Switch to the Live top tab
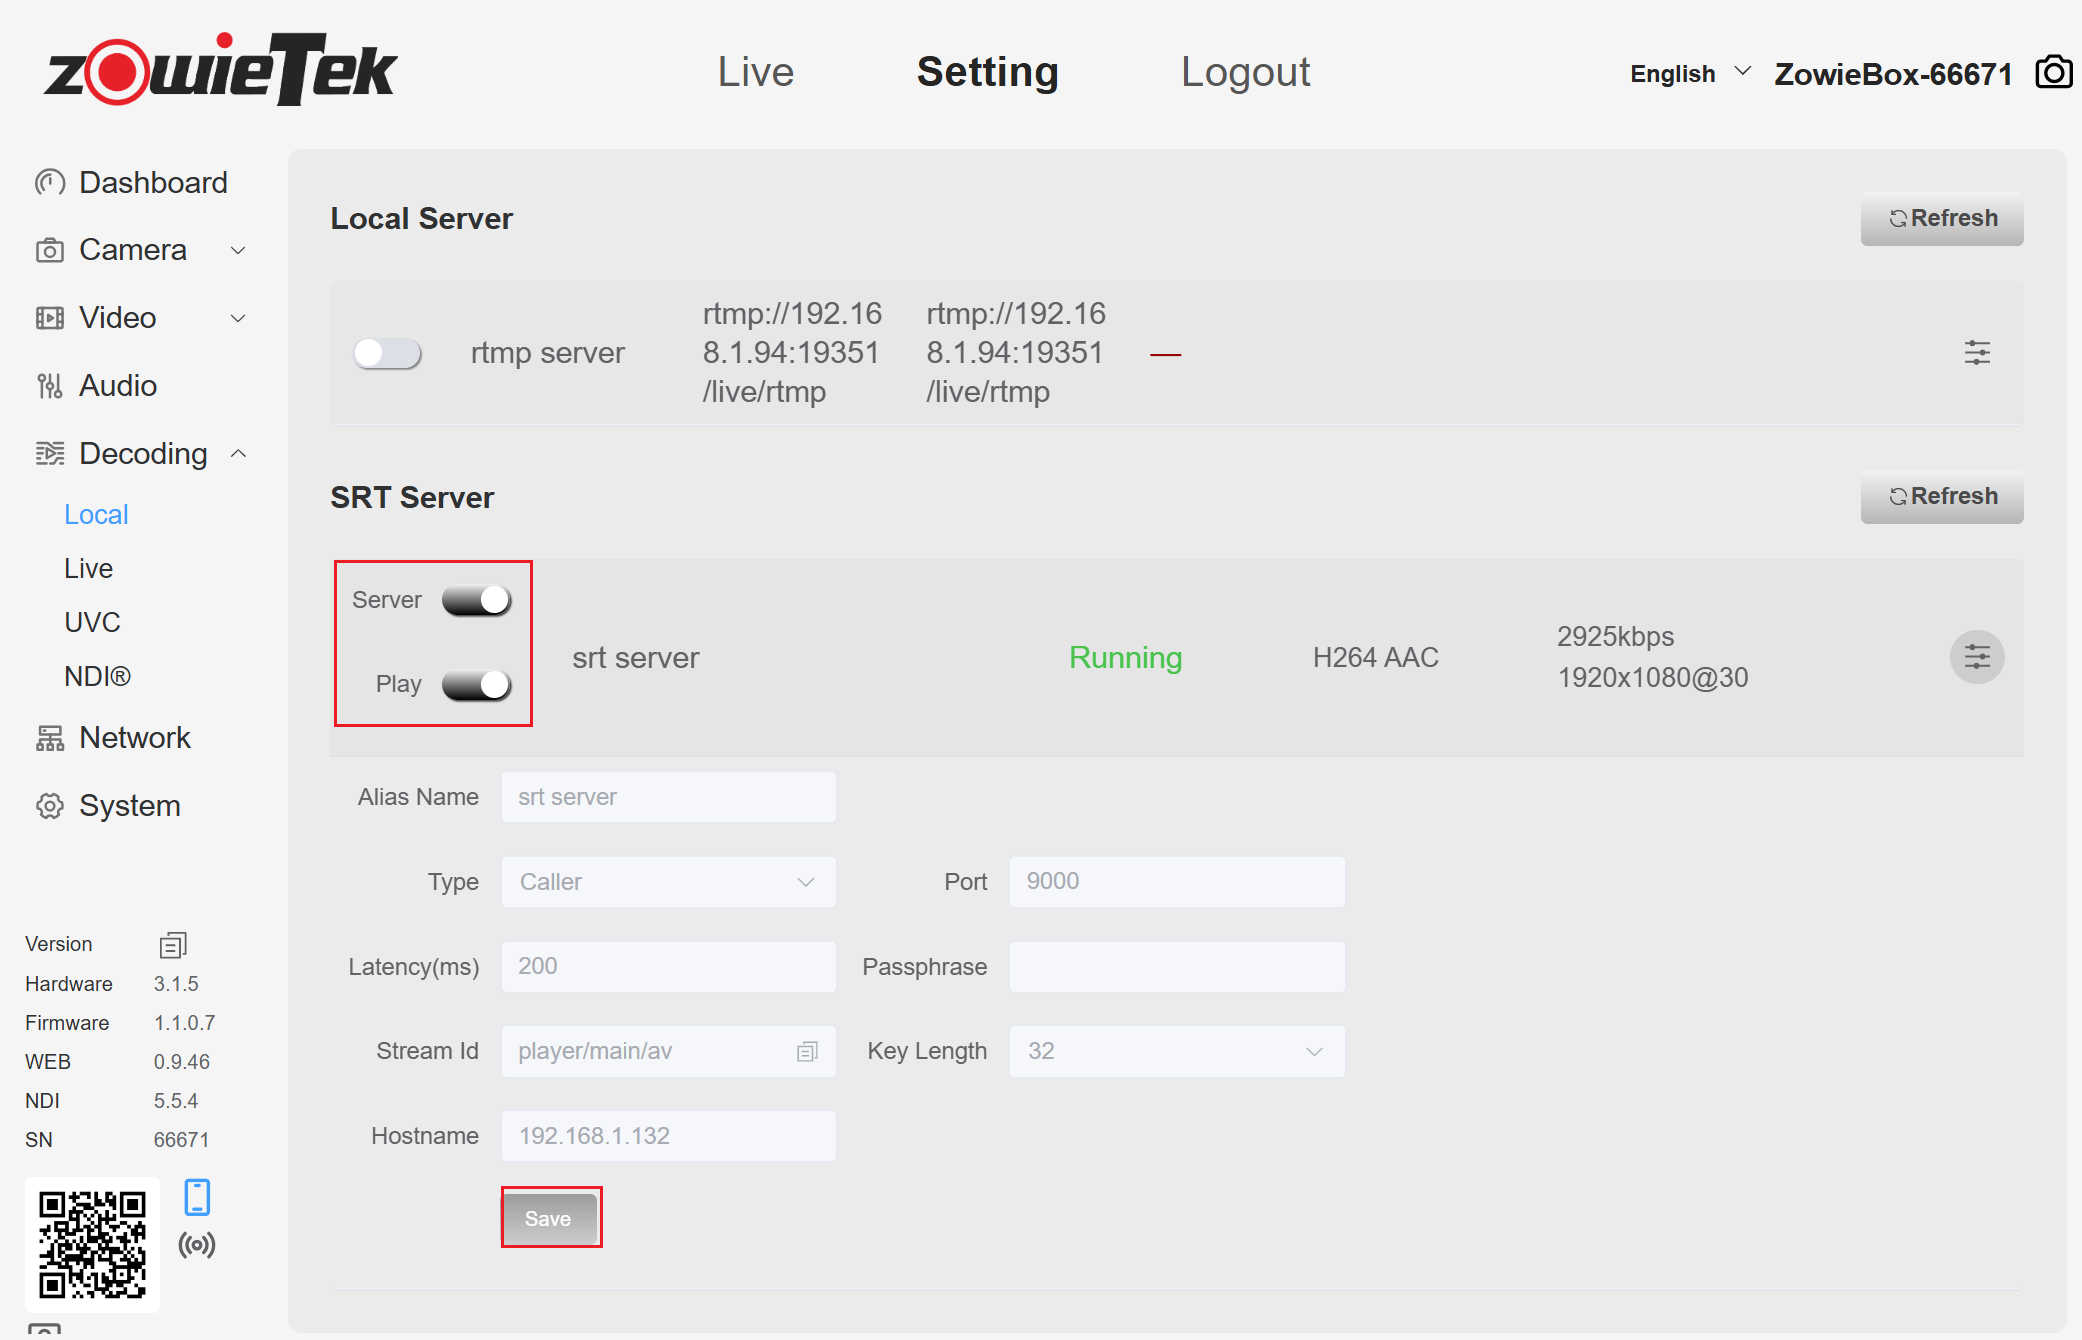 (x=755, y=72)
